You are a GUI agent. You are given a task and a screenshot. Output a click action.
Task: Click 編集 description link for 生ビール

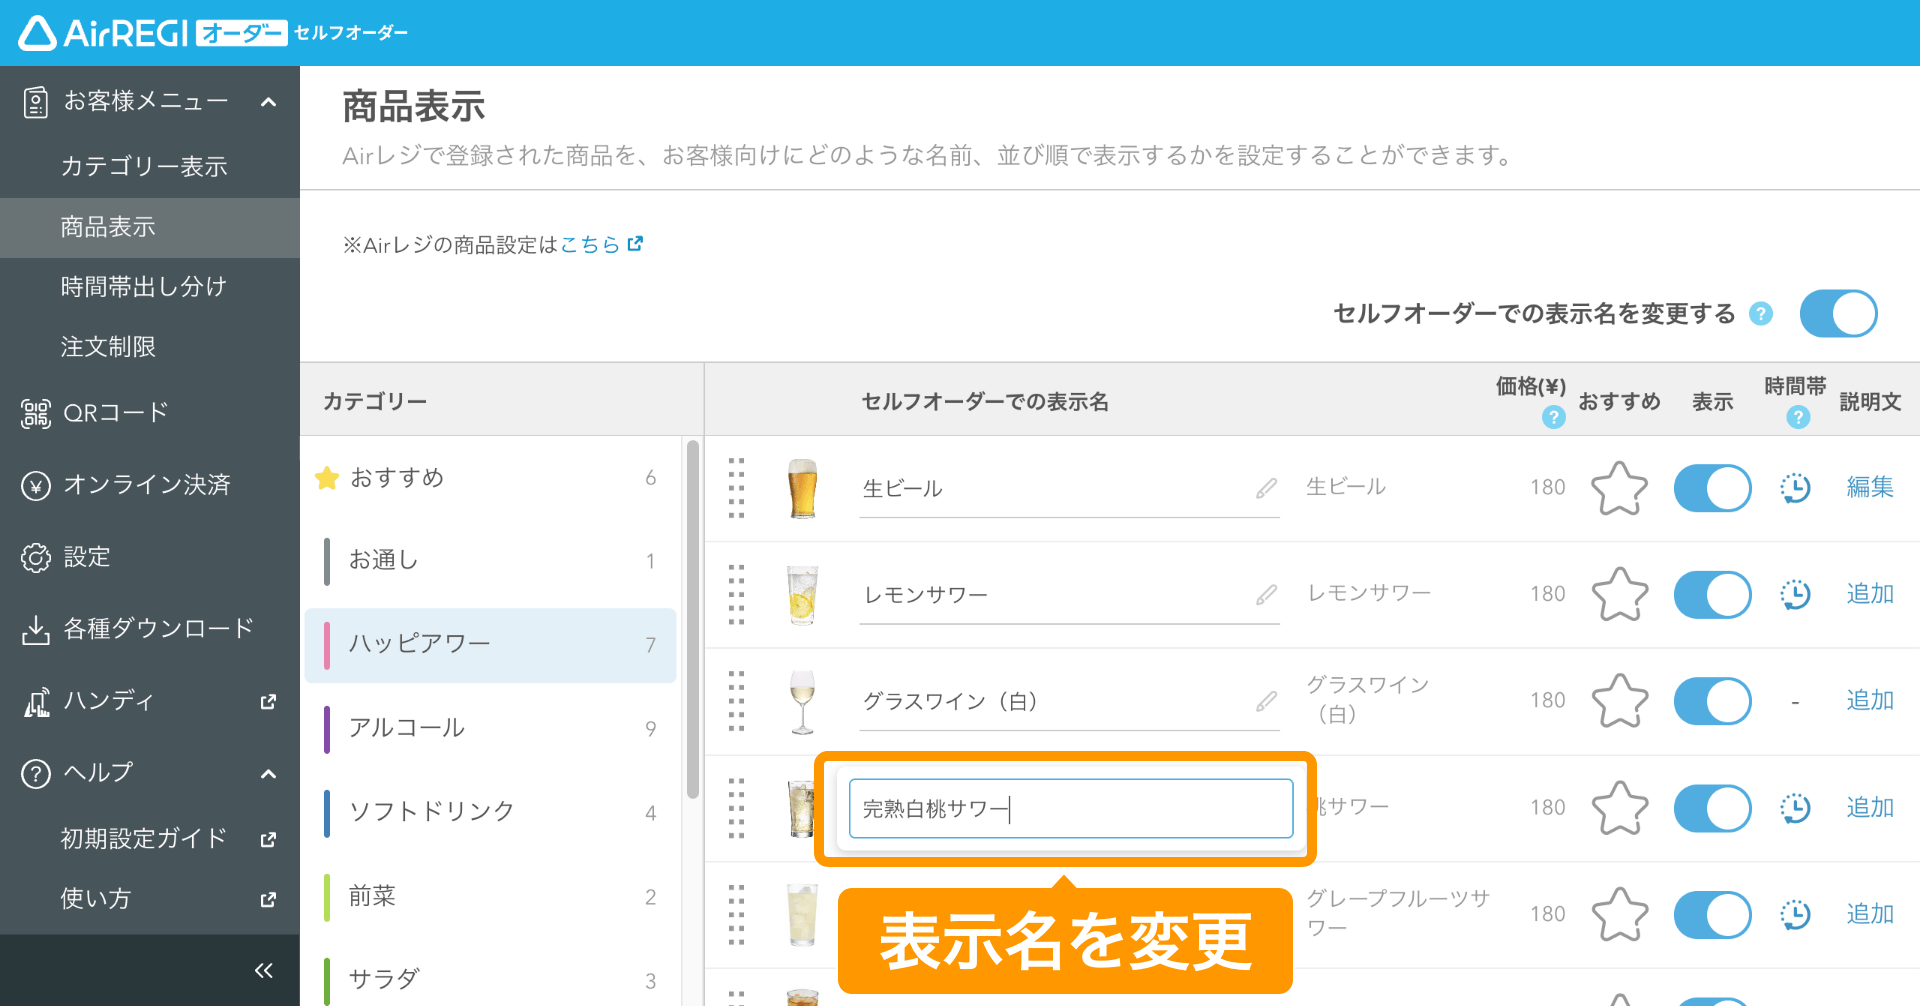[x=1870, y=487]
